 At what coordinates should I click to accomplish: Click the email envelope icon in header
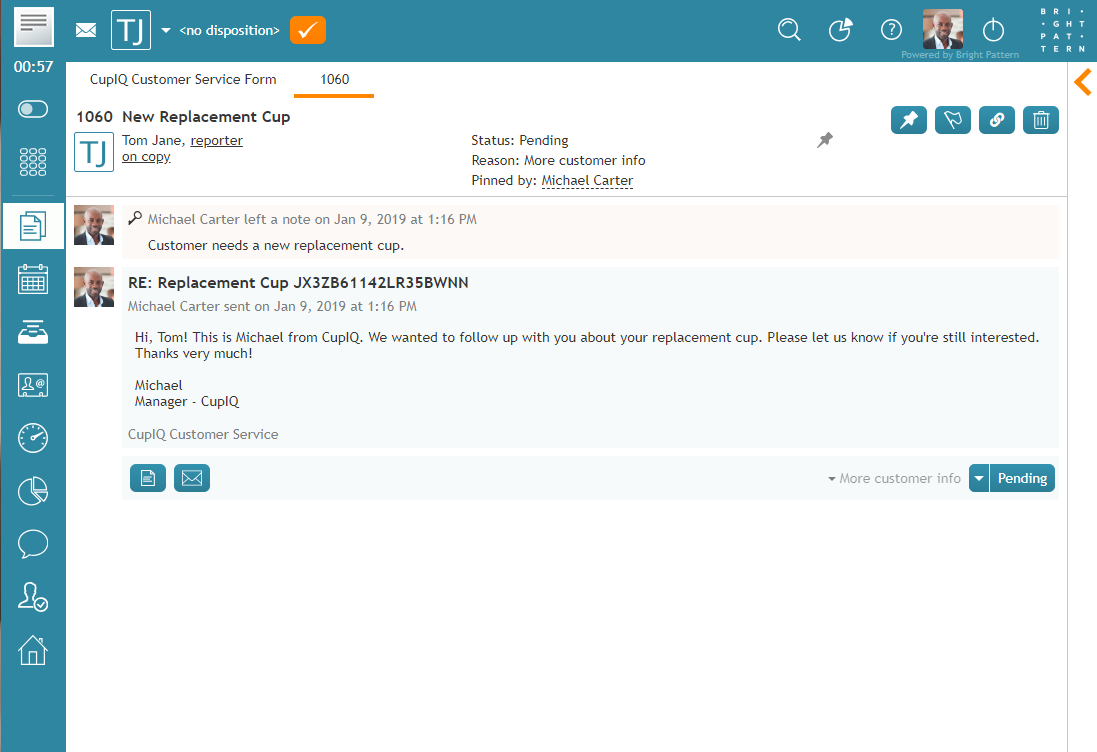[x=86, y=30]
